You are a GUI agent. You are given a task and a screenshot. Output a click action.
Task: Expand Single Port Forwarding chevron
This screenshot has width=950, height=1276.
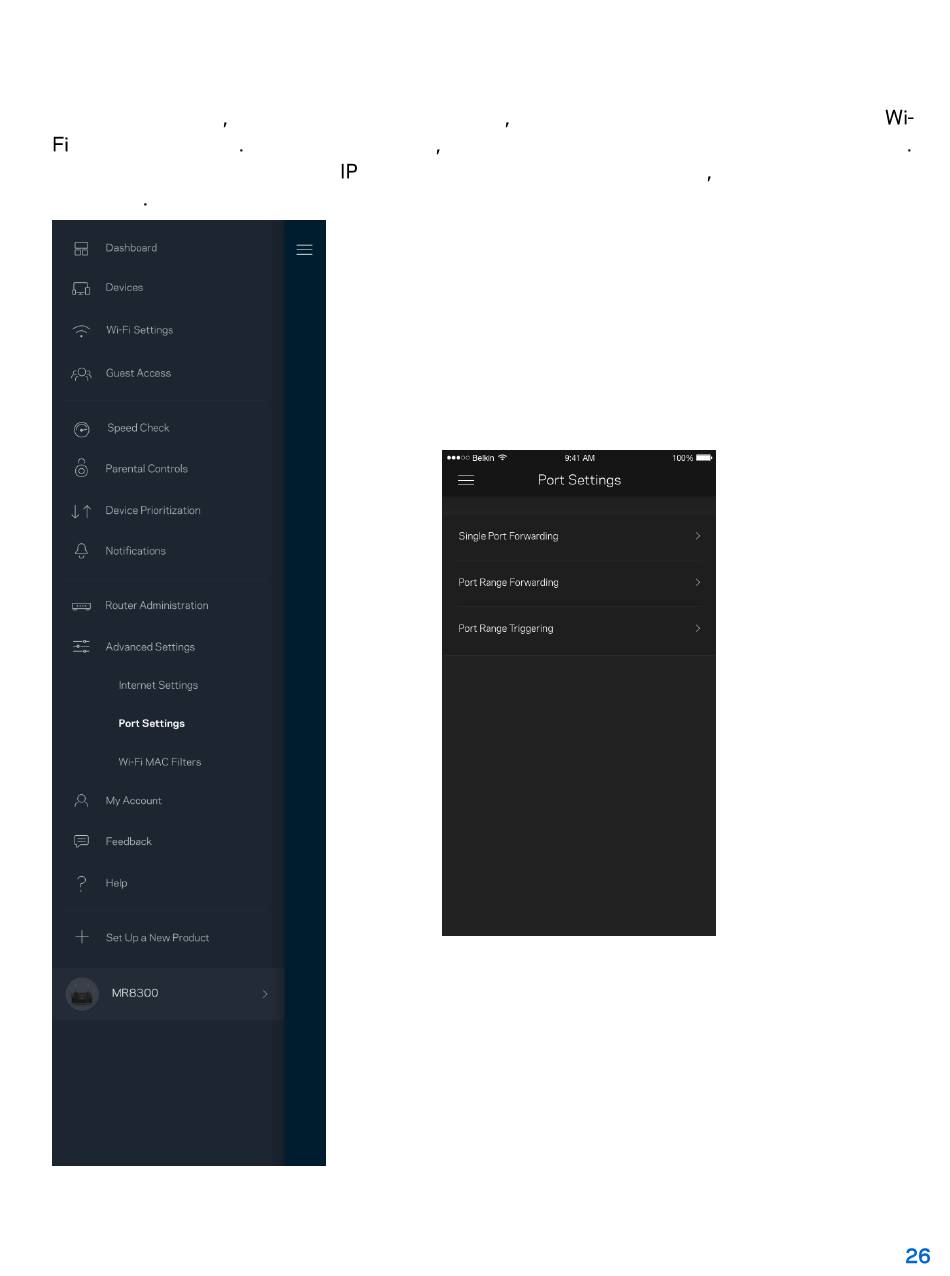pyautogui.click(x=698, y=536)
